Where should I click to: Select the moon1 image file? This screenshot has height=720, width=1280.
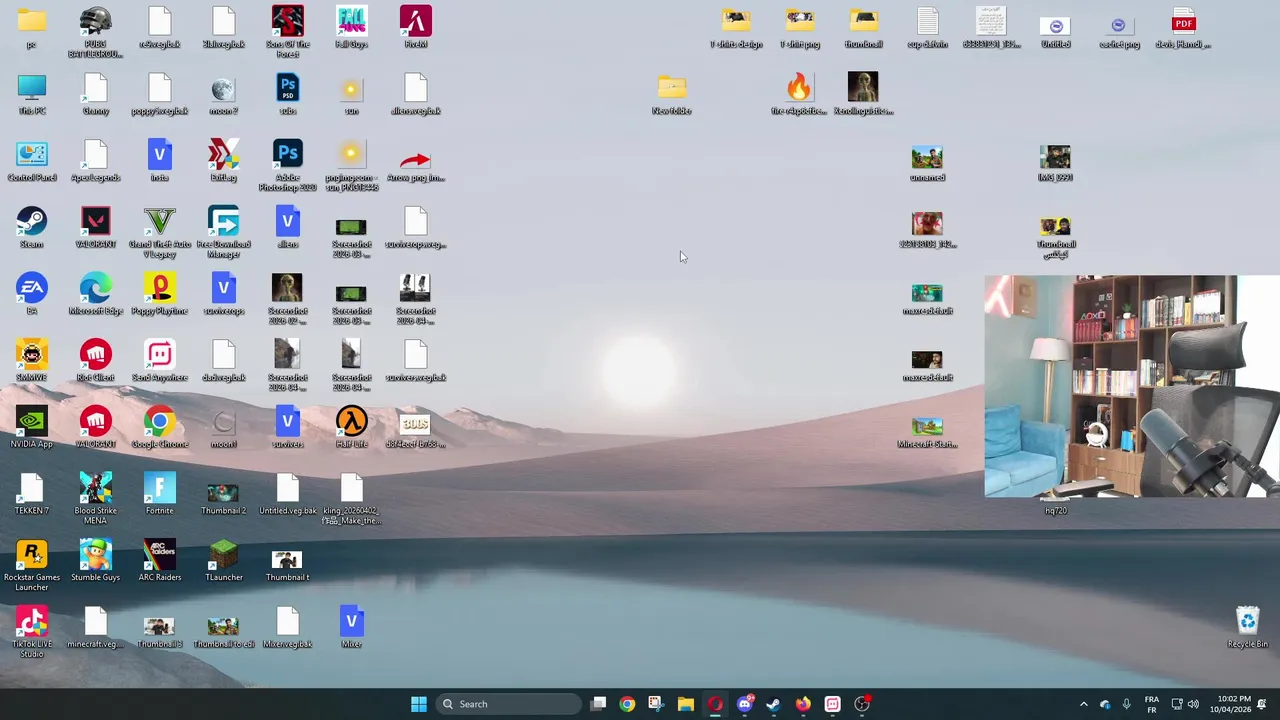point(223,428)
